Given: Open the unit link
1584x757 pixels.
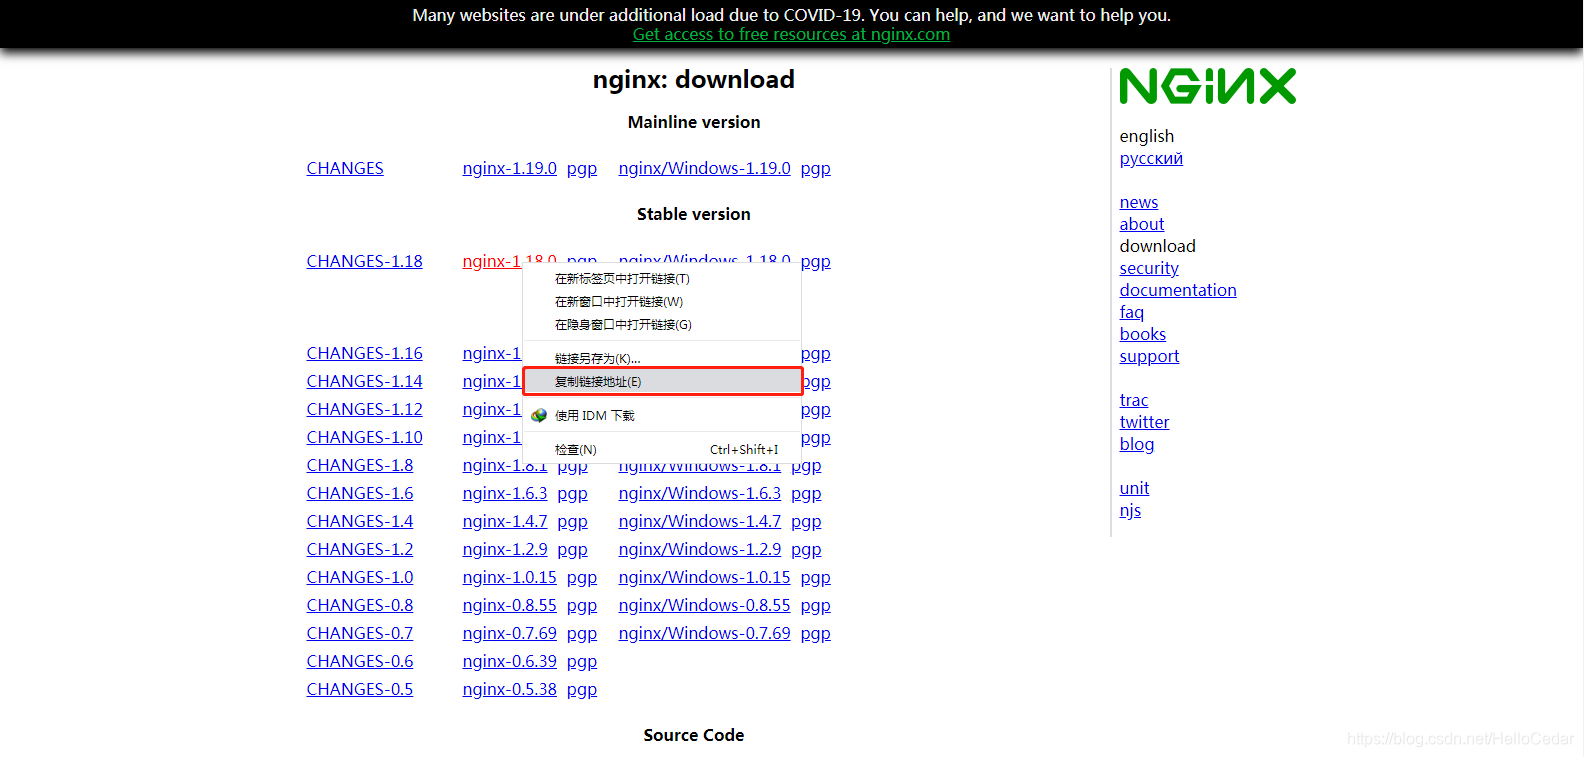Looking at the screenshot, I should click(x=1134, y=488).
